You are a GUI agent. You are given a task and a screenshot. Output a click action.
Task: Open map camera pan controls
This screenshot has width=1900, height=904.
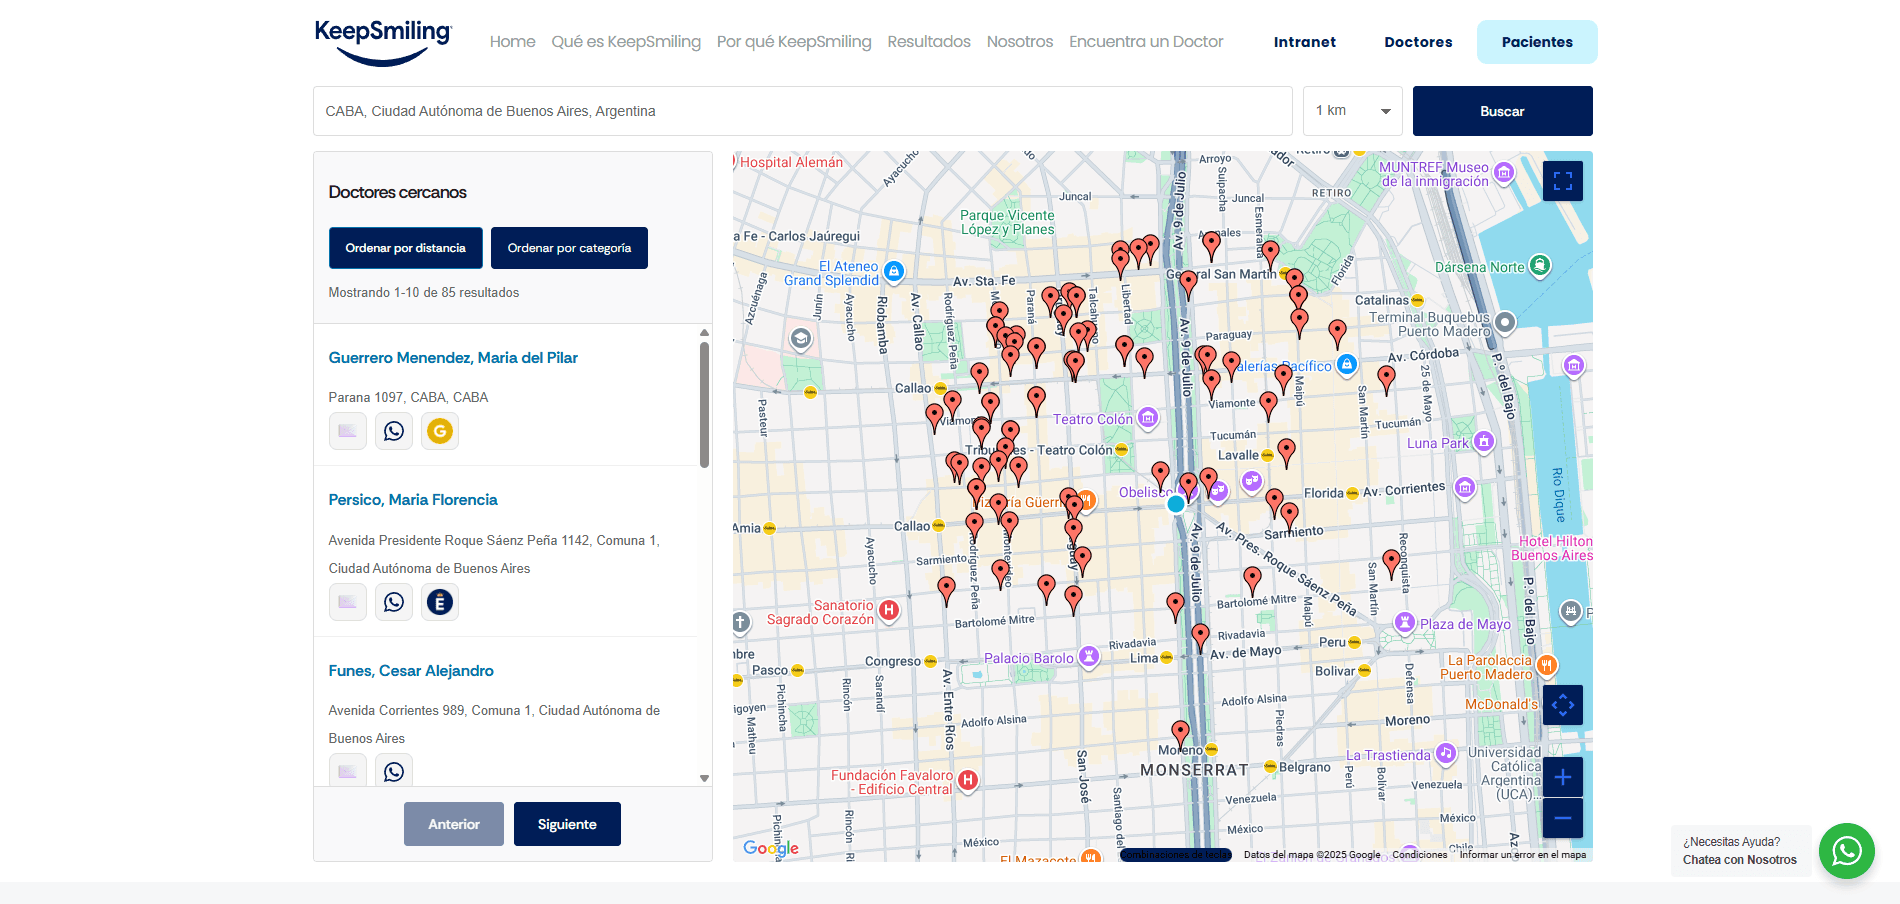1562,705
